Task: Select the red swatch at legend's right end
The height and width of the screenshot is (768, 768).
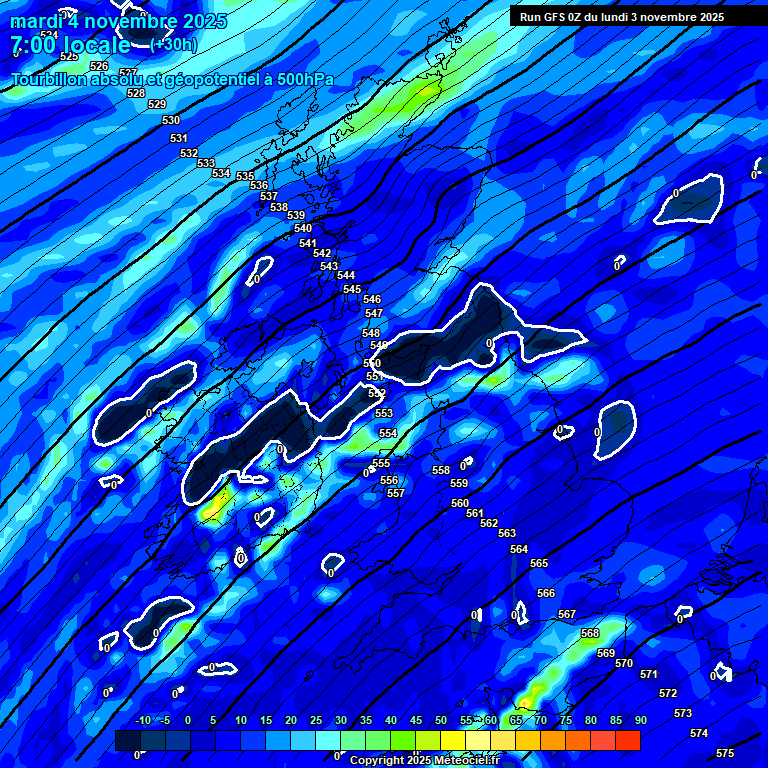Action: (627, 741)
